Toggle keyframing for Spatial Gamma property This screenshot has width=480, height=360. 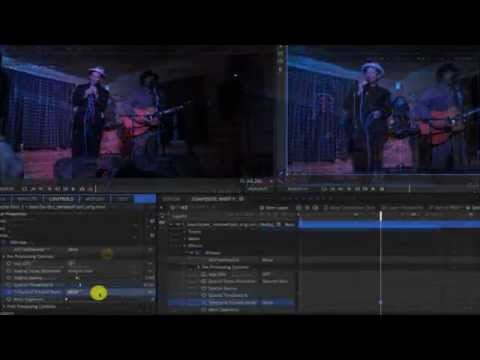pos(9,278)
